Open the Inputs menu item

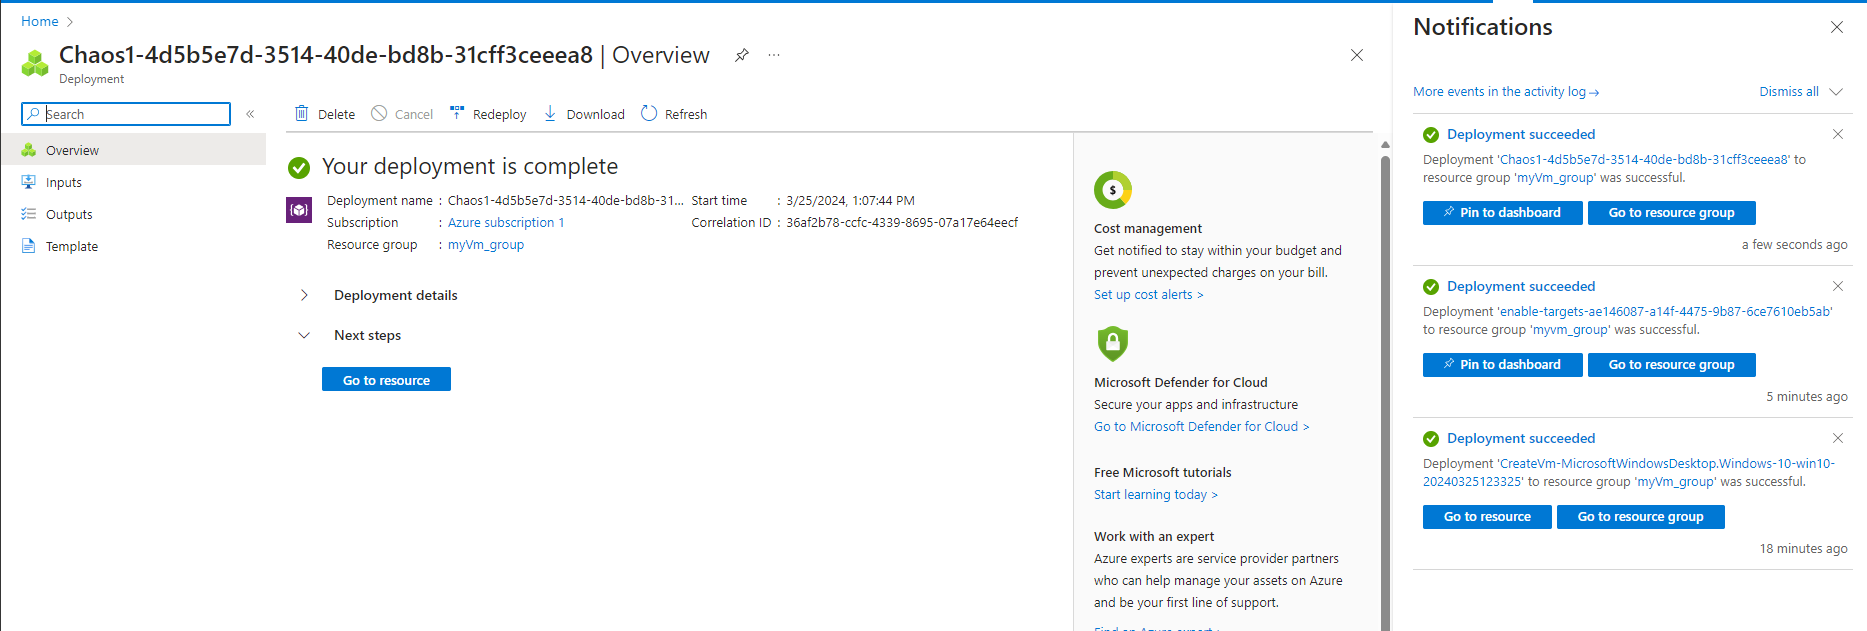click(64, 183)
